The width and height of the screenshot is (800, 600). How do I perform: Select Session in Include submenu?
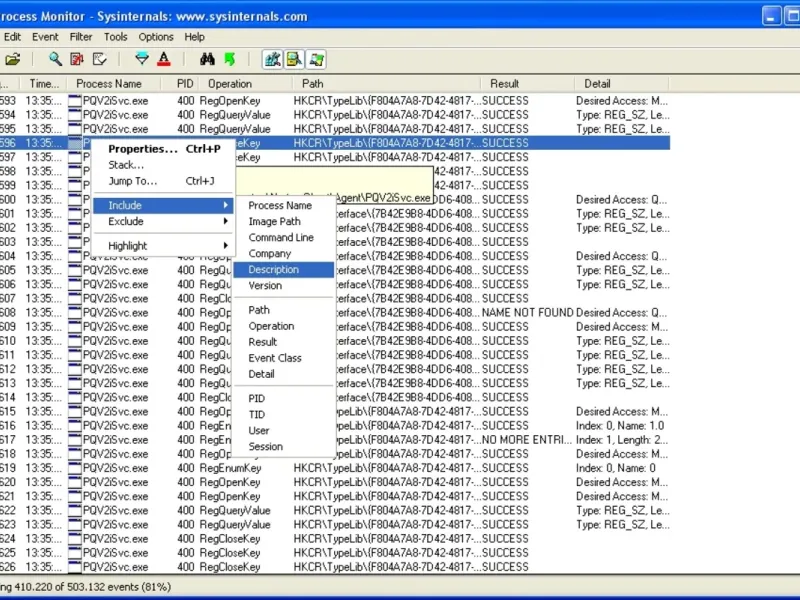point(284,446)
